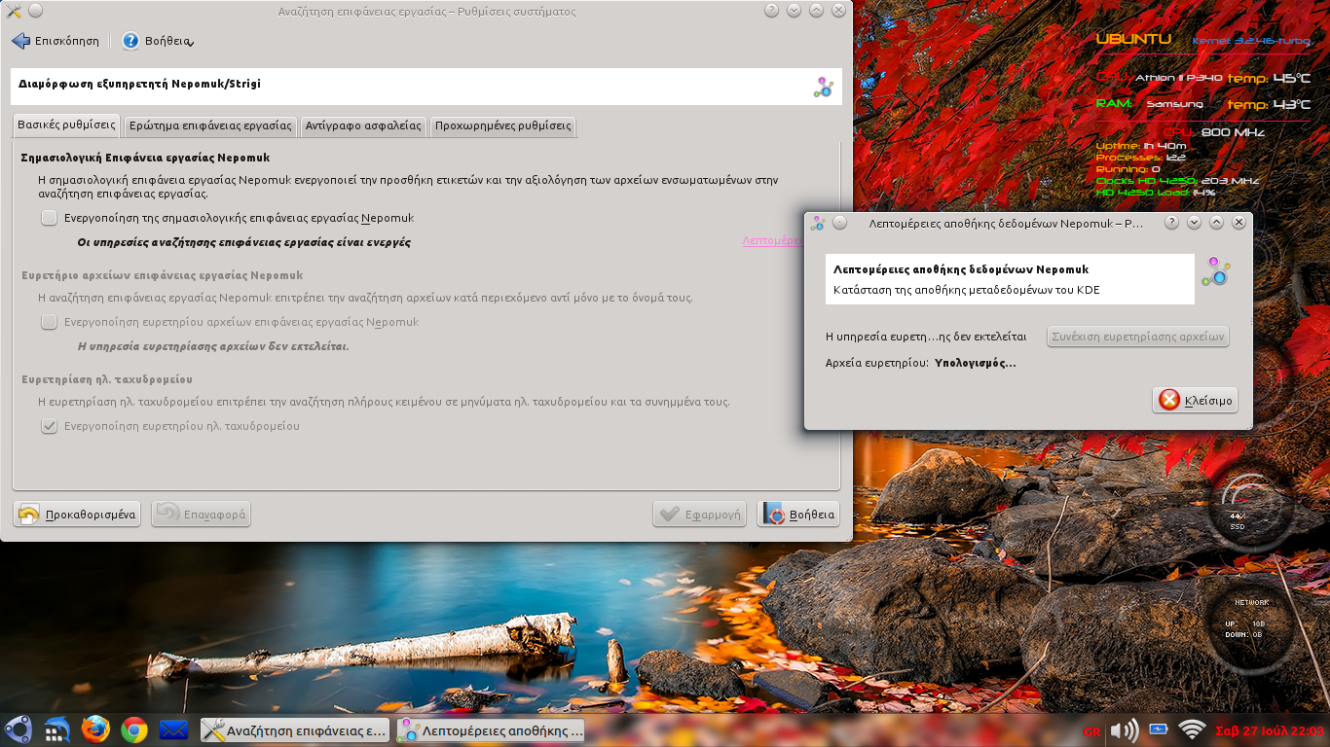Image resolution: width=1330 pixels, height=747 pixels.
Task: Toggle the Nepomuk file indexer checkbox
Action: pos(49,322)
